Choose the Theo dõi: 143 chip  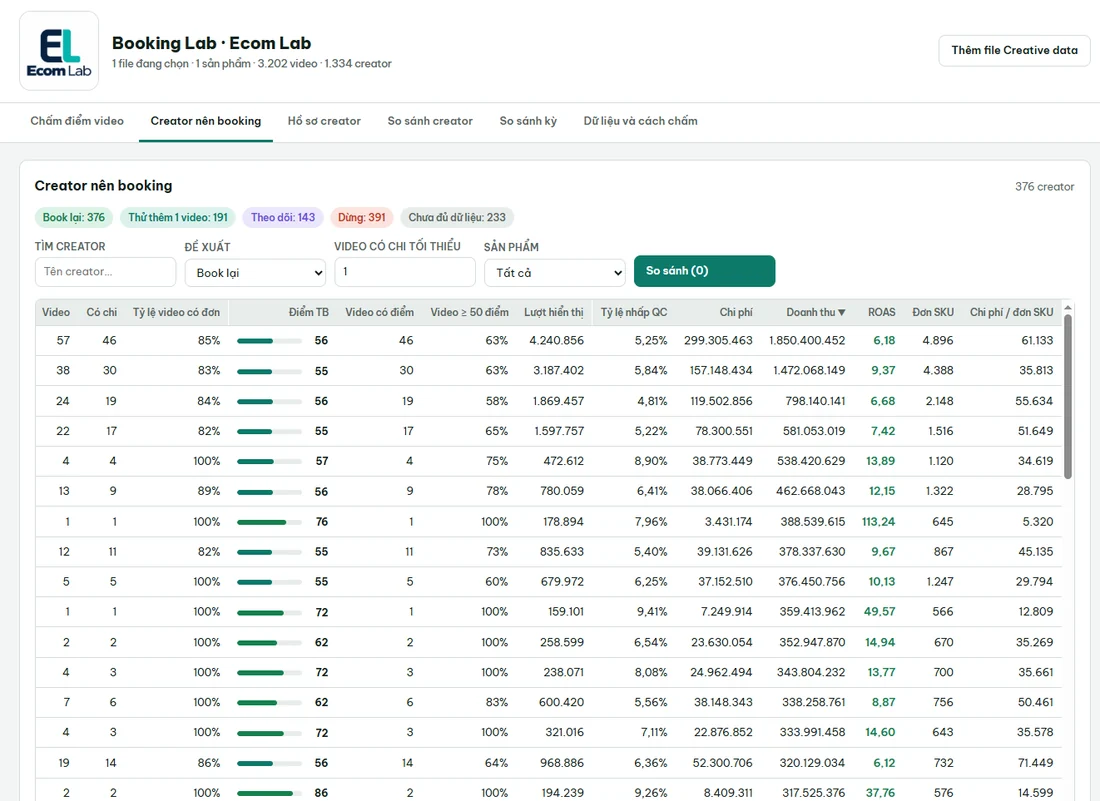pos(283,217)
